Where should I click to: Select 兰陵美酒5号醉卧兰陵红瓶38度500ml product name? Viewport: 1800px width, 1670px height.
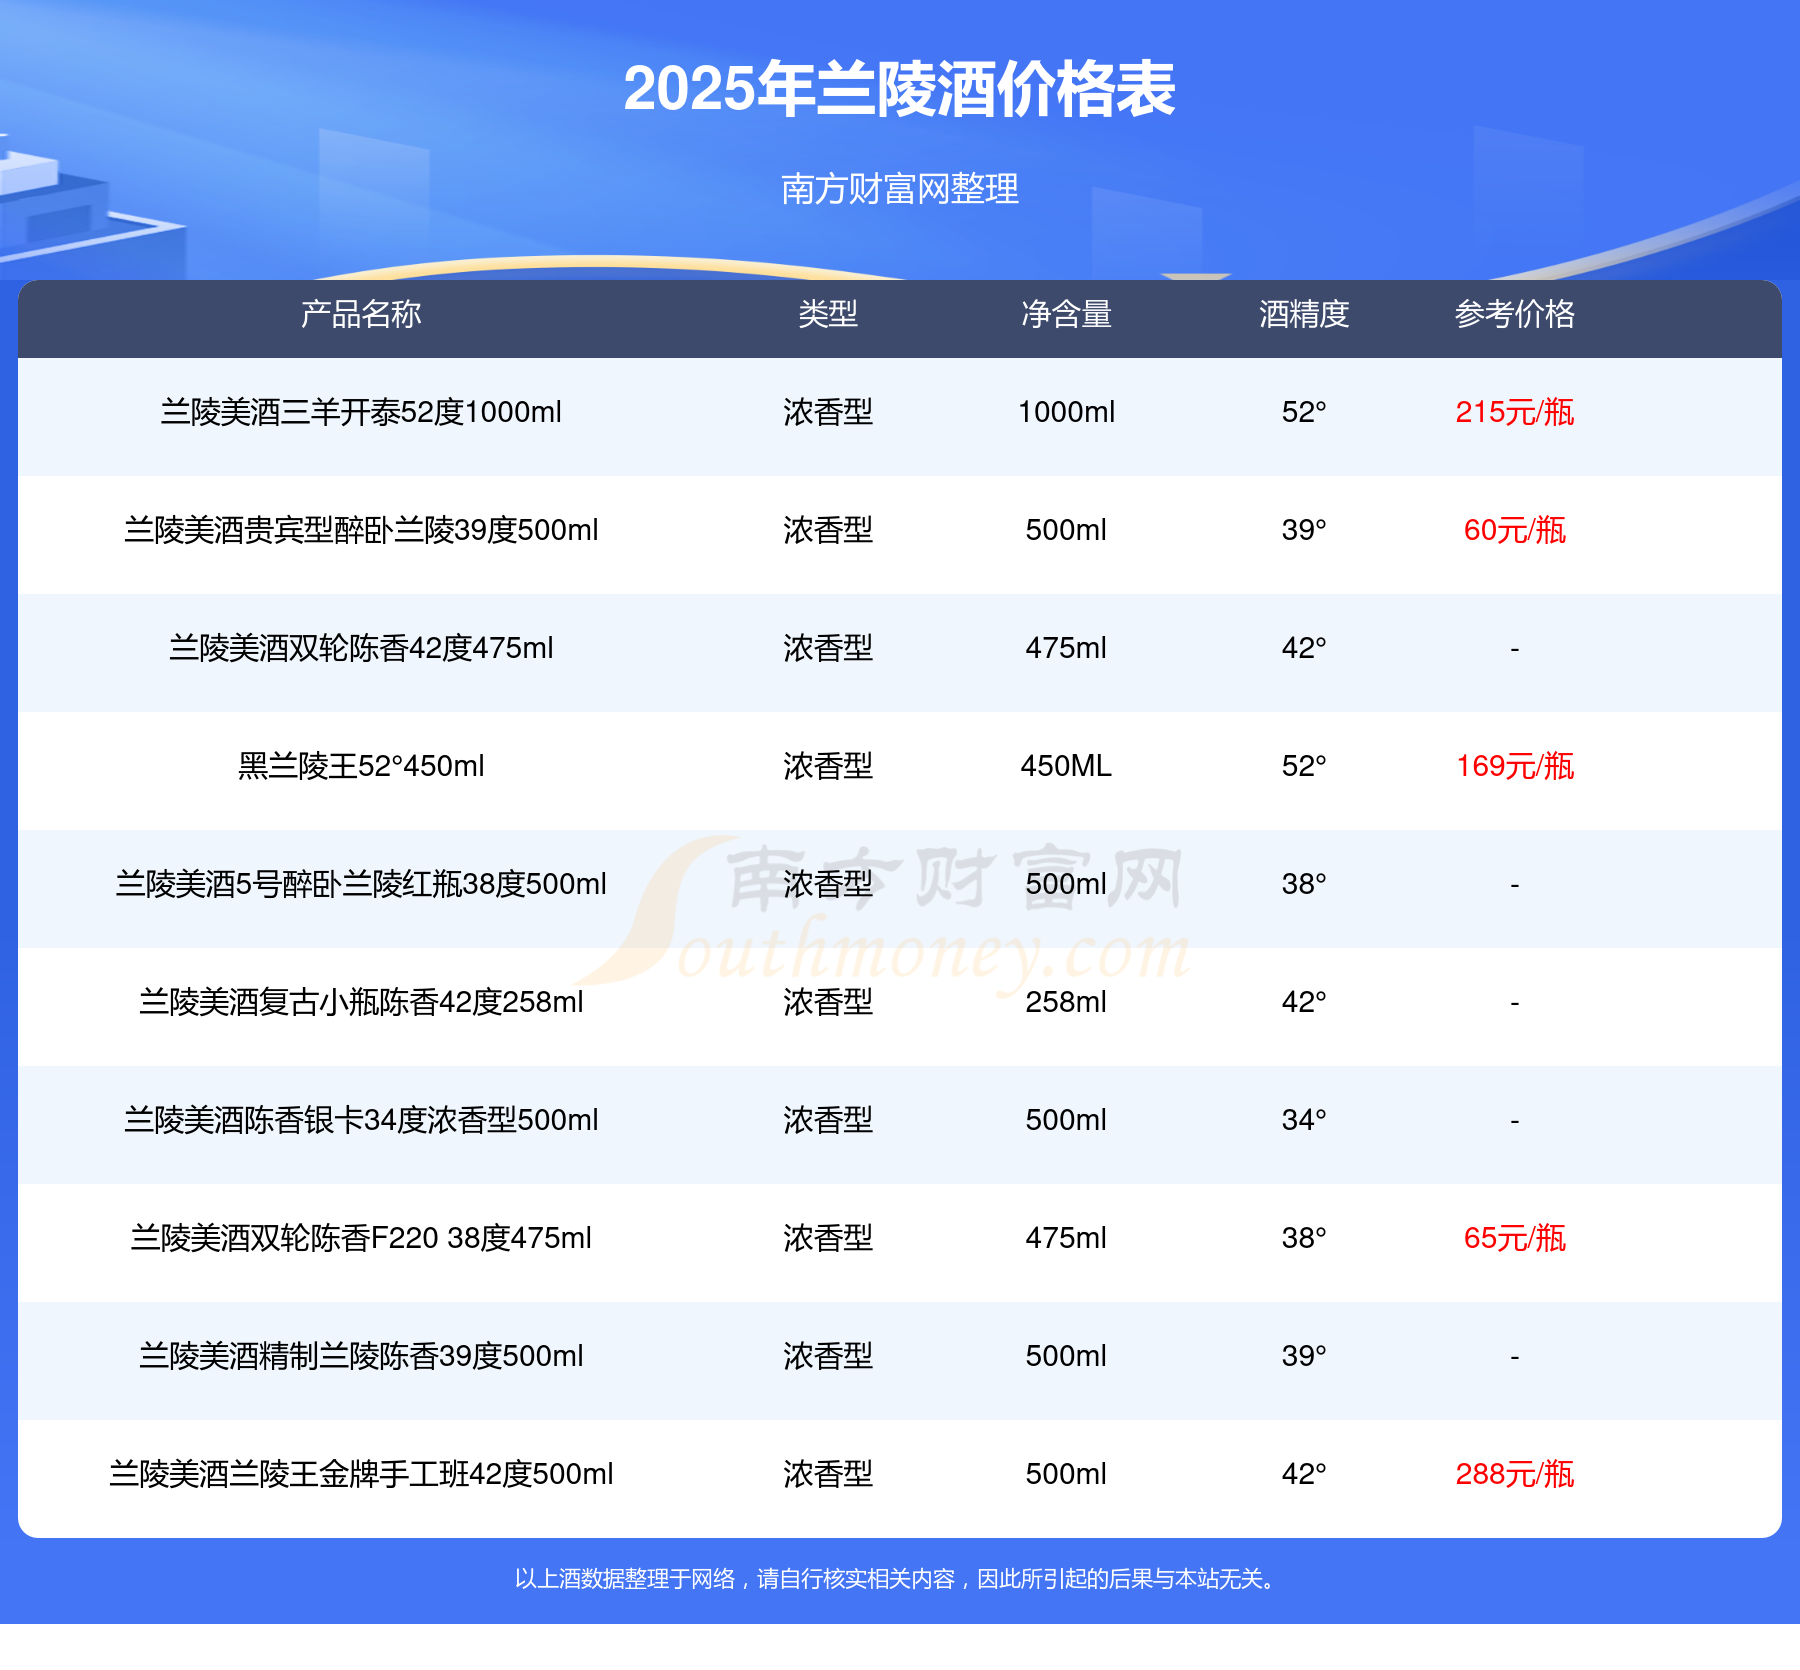[x=361, y=884]
